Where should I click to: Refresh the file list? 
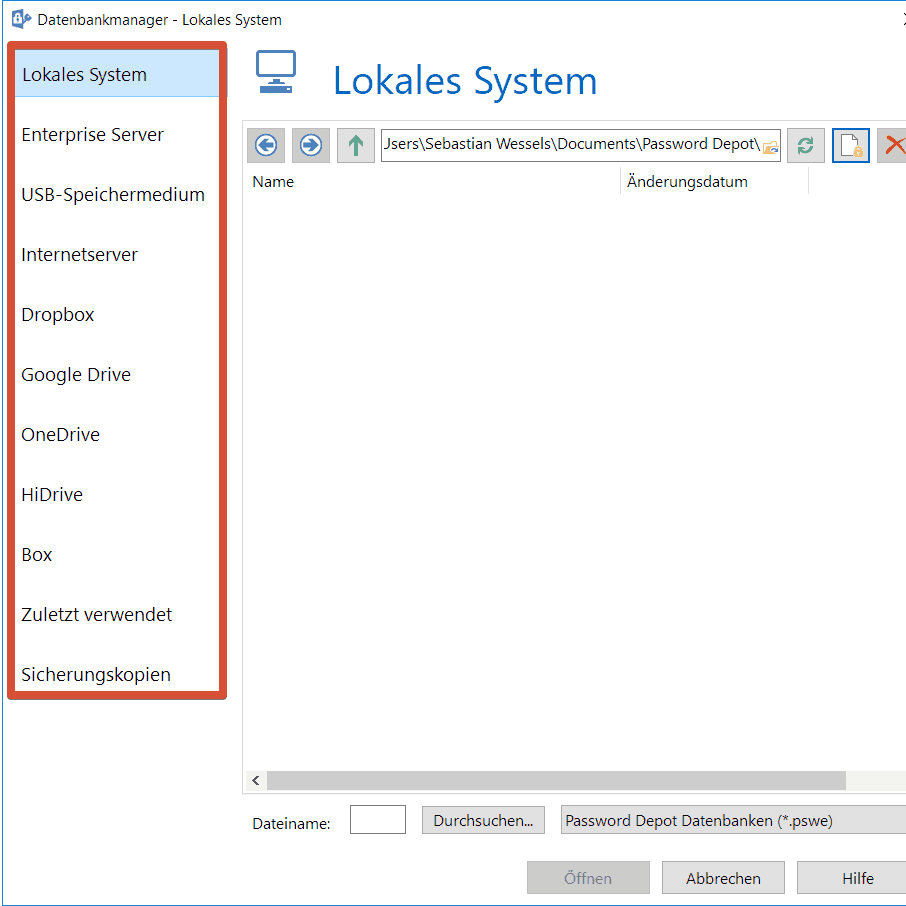[x=805, y=145]
